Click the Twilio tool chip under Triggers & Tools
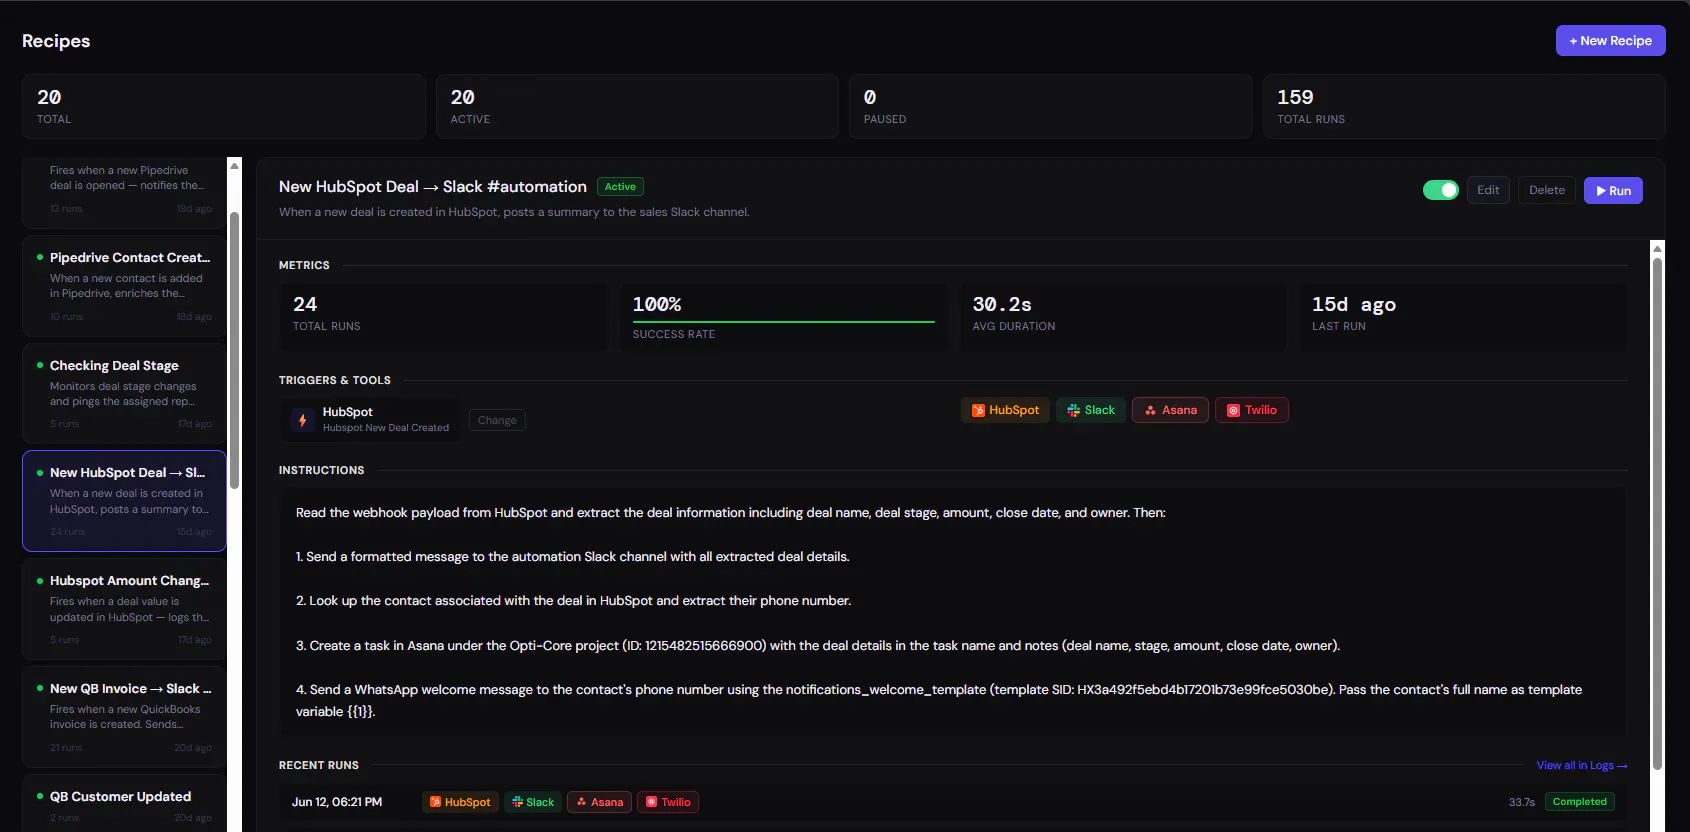Viewport: 1690px width, 832px height. (x=1251, y=410)
